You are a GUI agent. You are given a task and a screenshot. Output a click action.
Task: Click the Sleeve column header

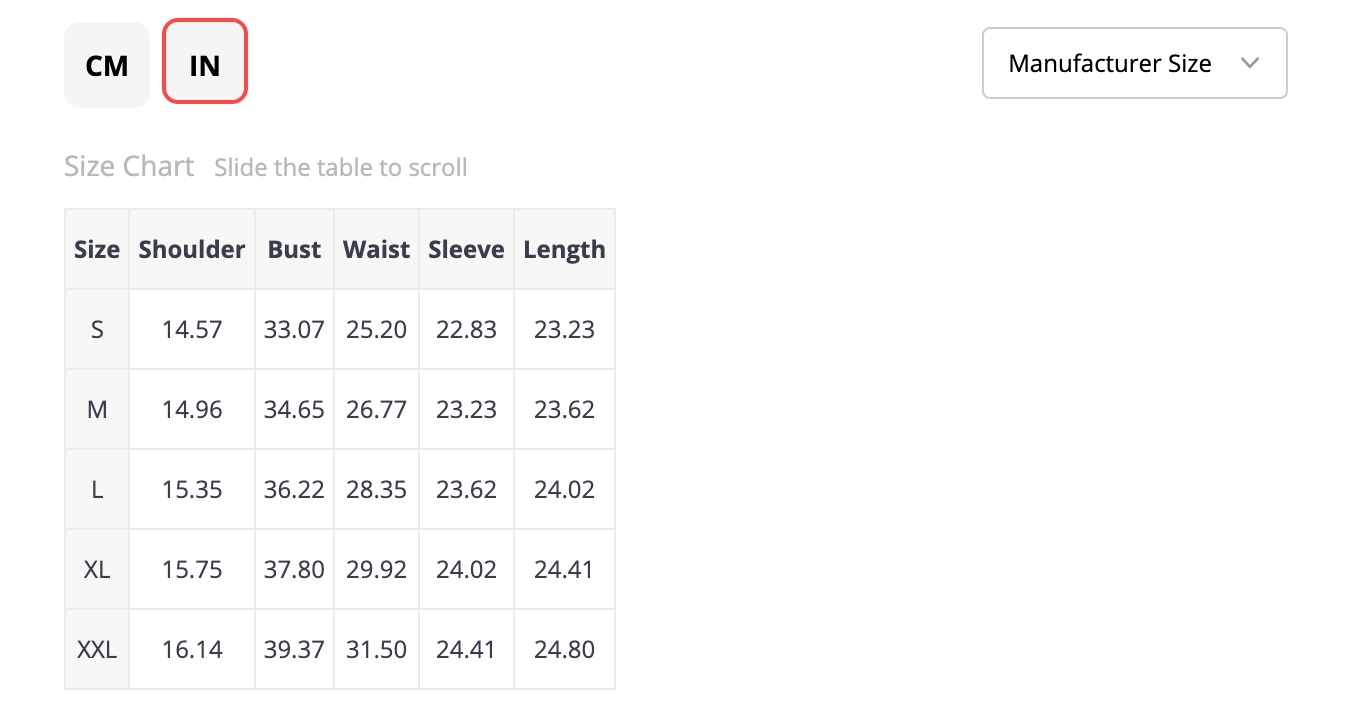466,250
